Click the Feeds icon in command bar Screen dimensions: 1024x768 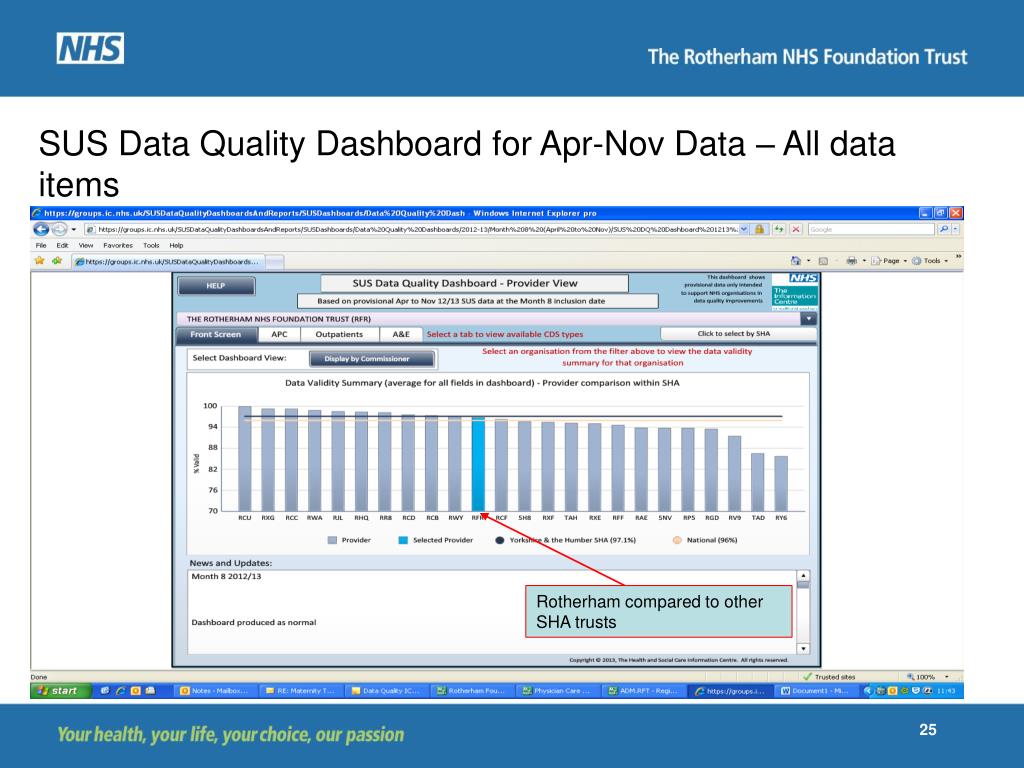tap(823, 261)
